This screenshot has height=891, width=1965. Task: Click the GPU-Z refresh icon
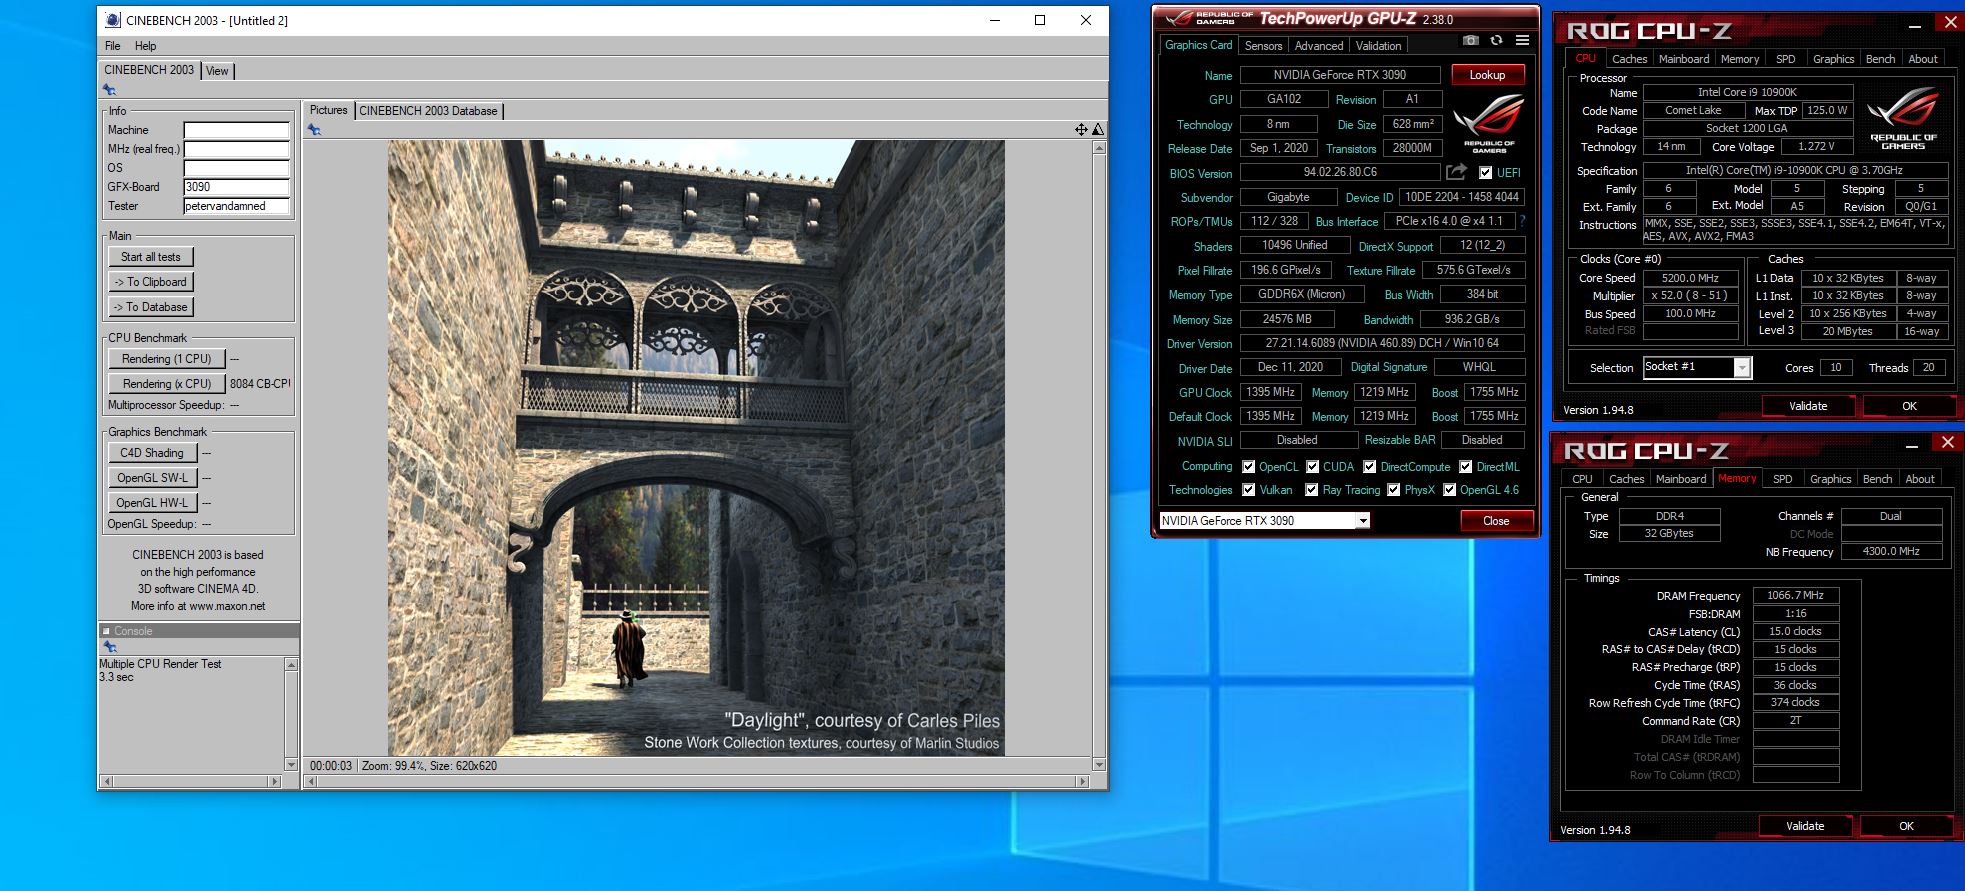tap(1496, 41)
